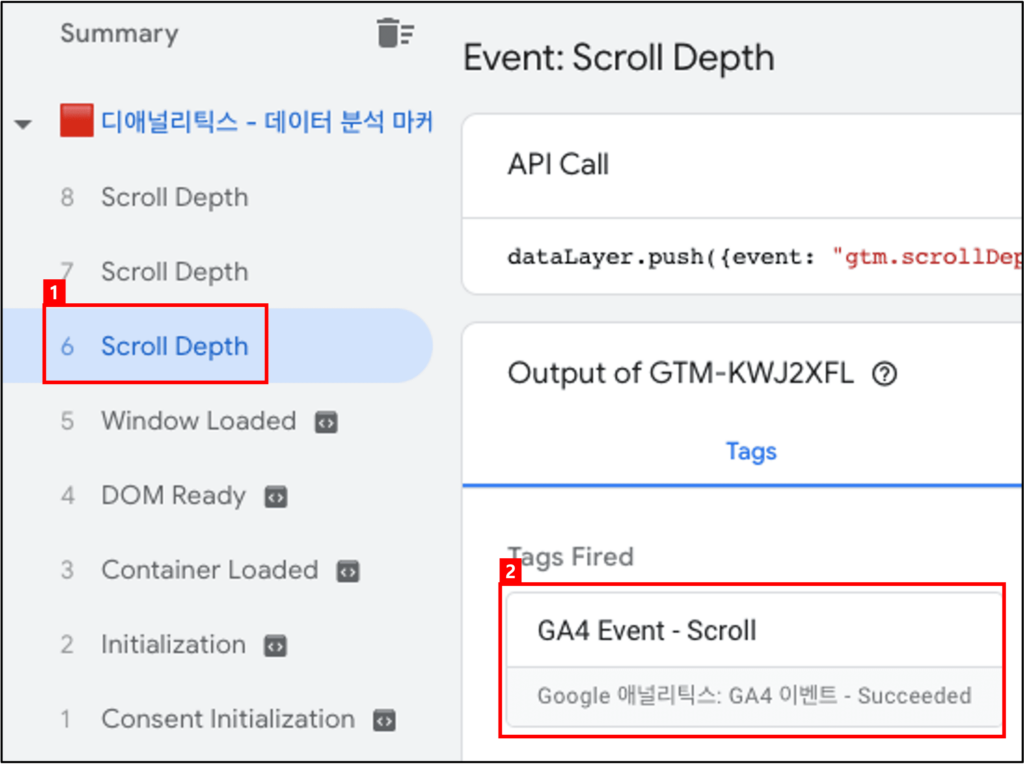Open help icon next to GTM-KWJ2XFL
Viewport: 1024px width, 764px height.
tap(885, 374)
